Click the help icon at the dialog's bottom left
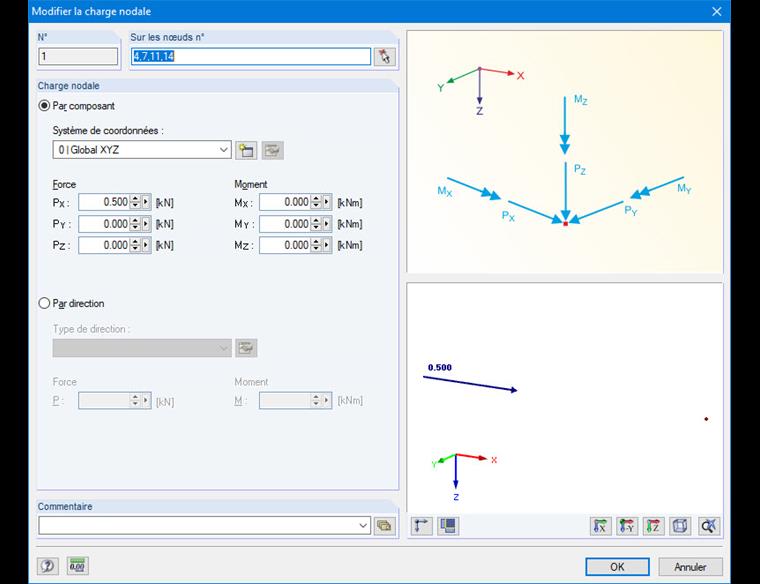This screenshot has width=760, height=584. (x=48, y=566)
